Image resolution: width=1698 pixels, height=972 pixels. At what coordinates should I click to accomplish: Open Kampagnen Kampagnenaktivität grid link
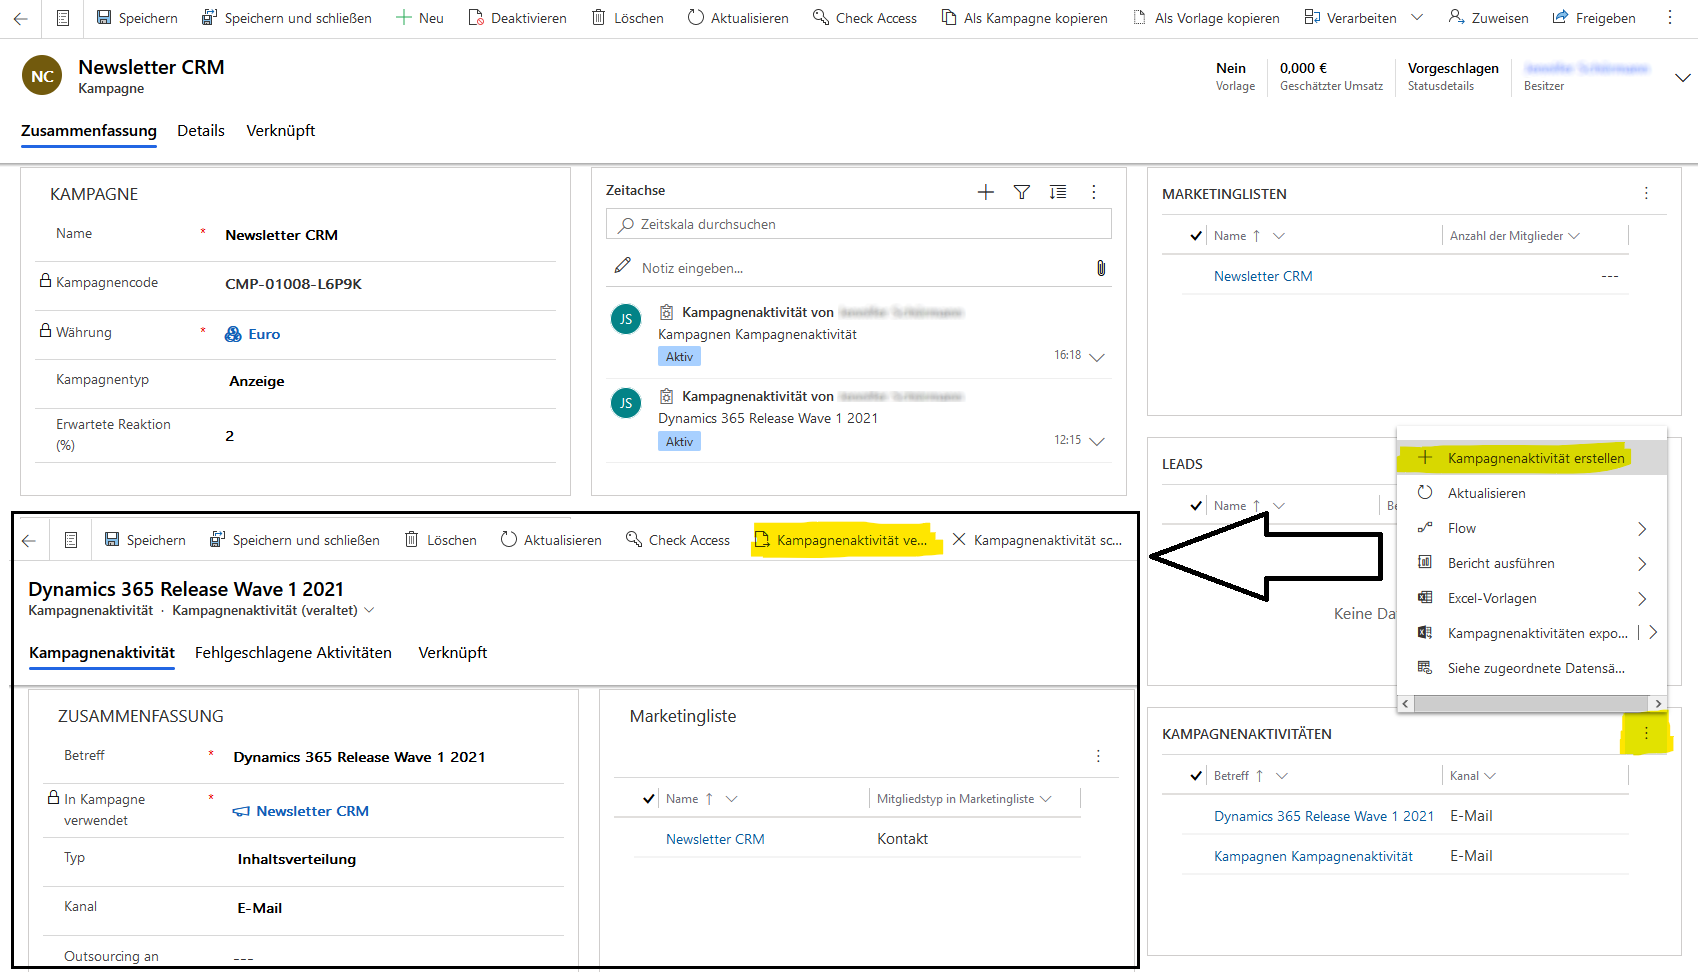coord(1313,856)
